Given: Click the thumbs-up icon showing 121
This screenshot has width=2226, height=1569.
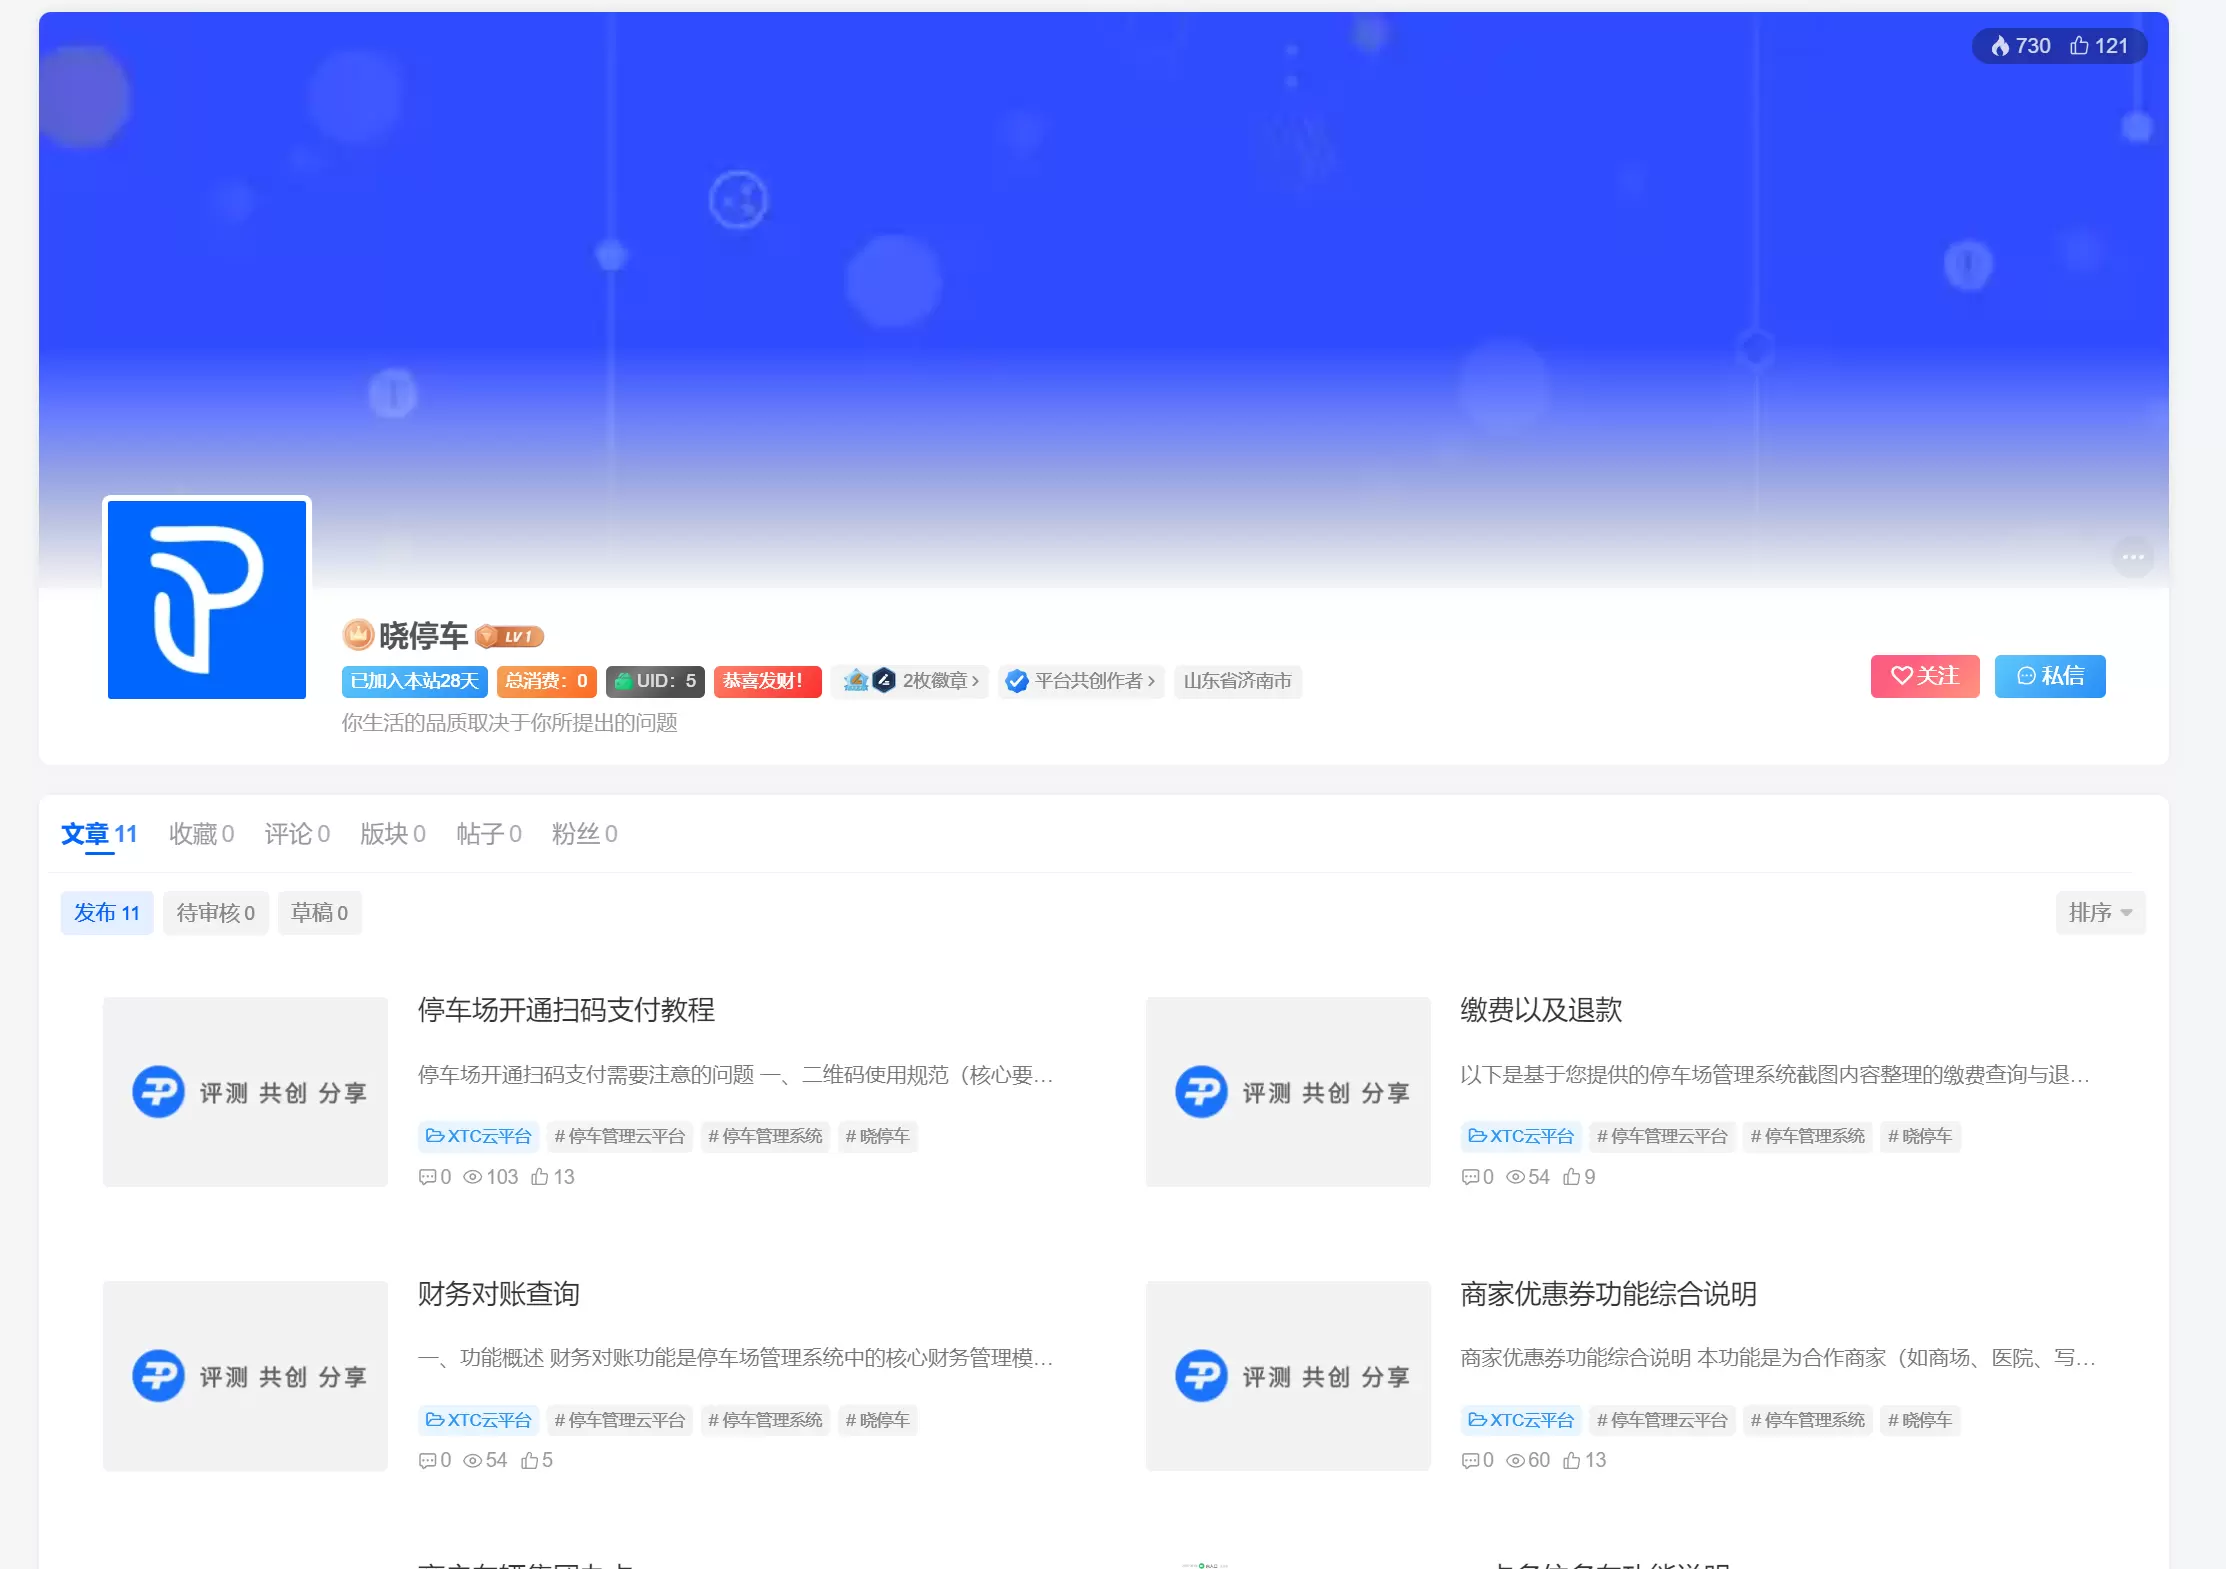Looking at the screenshot, I should tap(2079, 46).
